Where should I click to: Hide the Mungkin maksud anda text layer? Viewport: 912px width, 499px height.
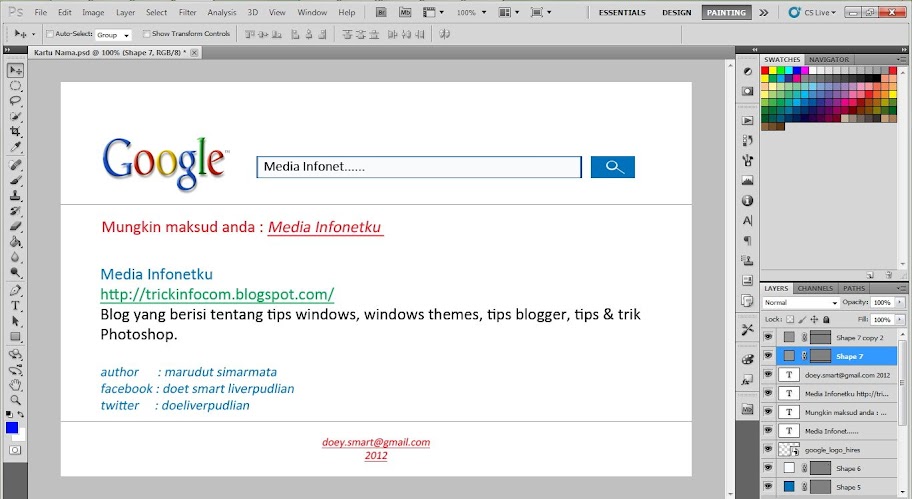768,411
